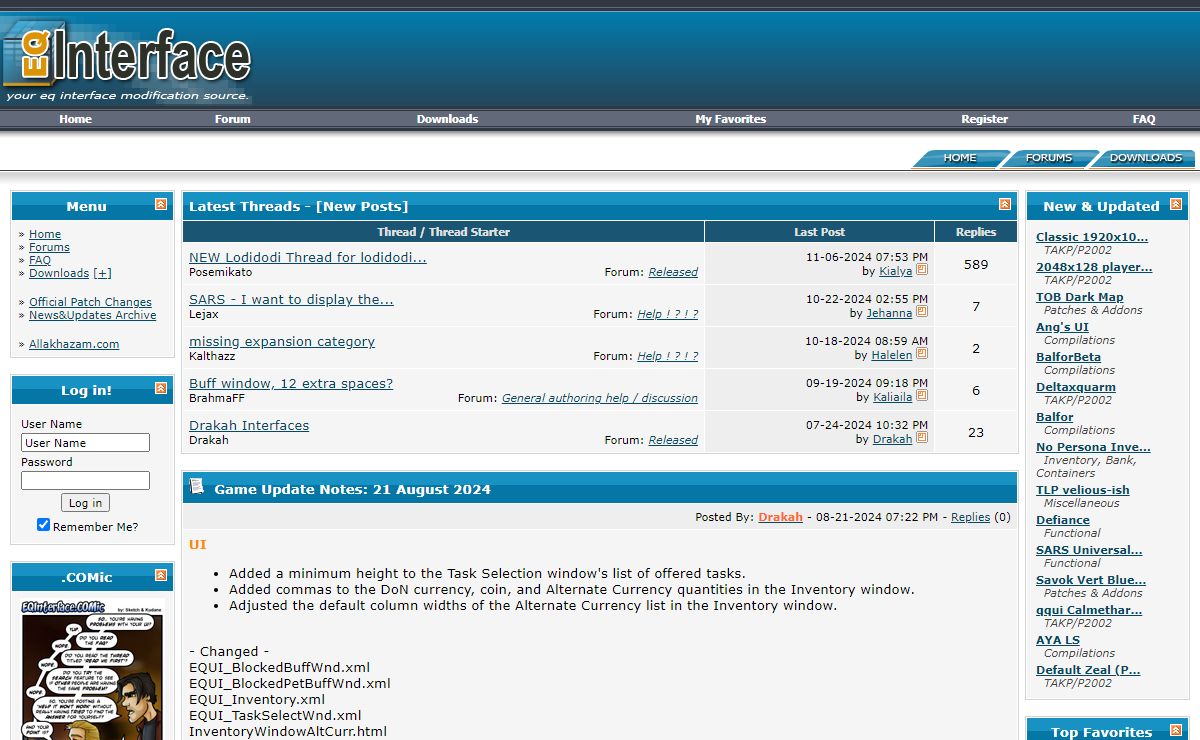1200x740 pixels.
Task: Expand Downloads with the [+] toggle
Action: 102,273
